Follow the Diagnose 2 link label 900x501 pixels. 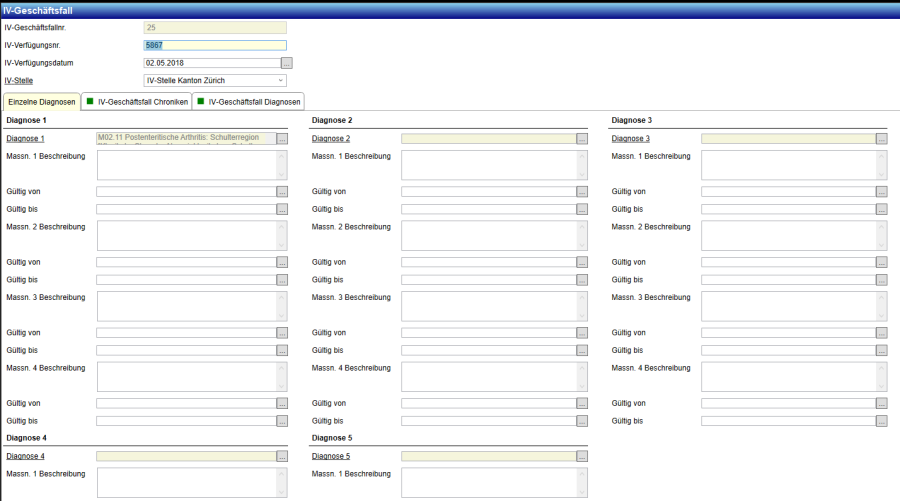331,139
